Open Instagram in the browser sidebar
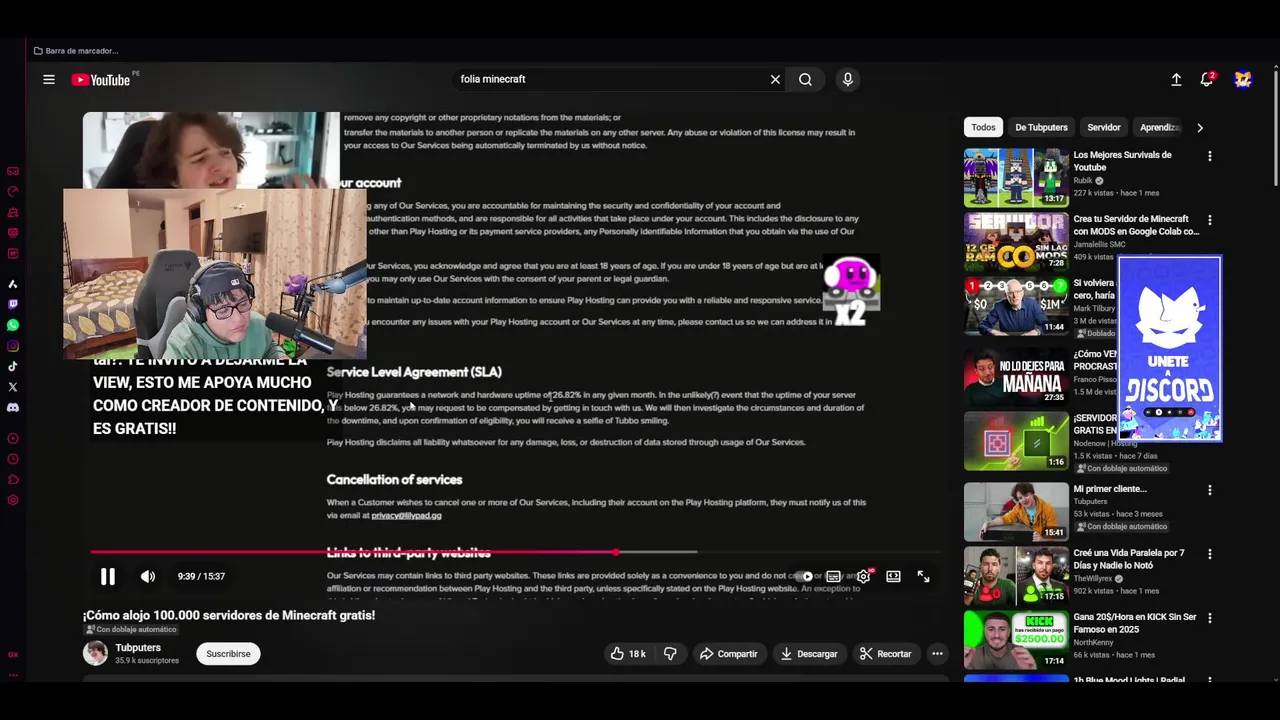1280x720 pixels. coord(13,346)
